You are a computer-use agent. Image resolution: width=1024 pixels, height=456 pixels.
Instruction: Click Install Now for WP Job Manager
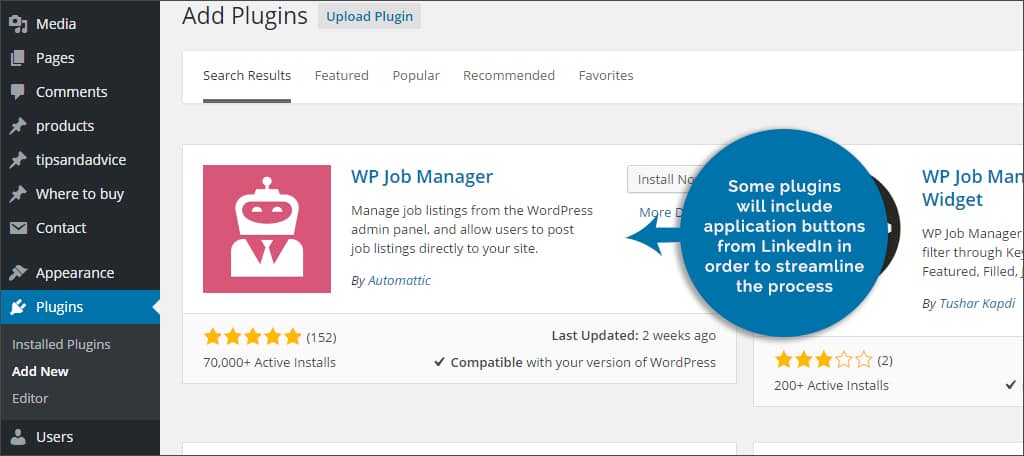(x=660, y=179)
